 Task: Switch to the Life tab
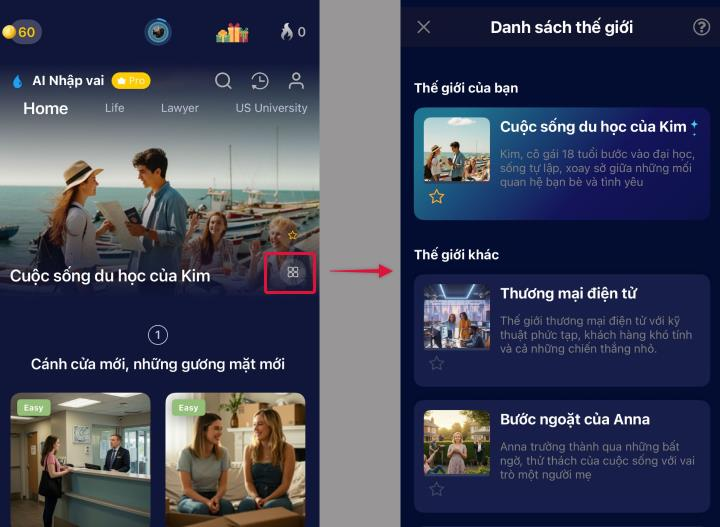point(115,108)
